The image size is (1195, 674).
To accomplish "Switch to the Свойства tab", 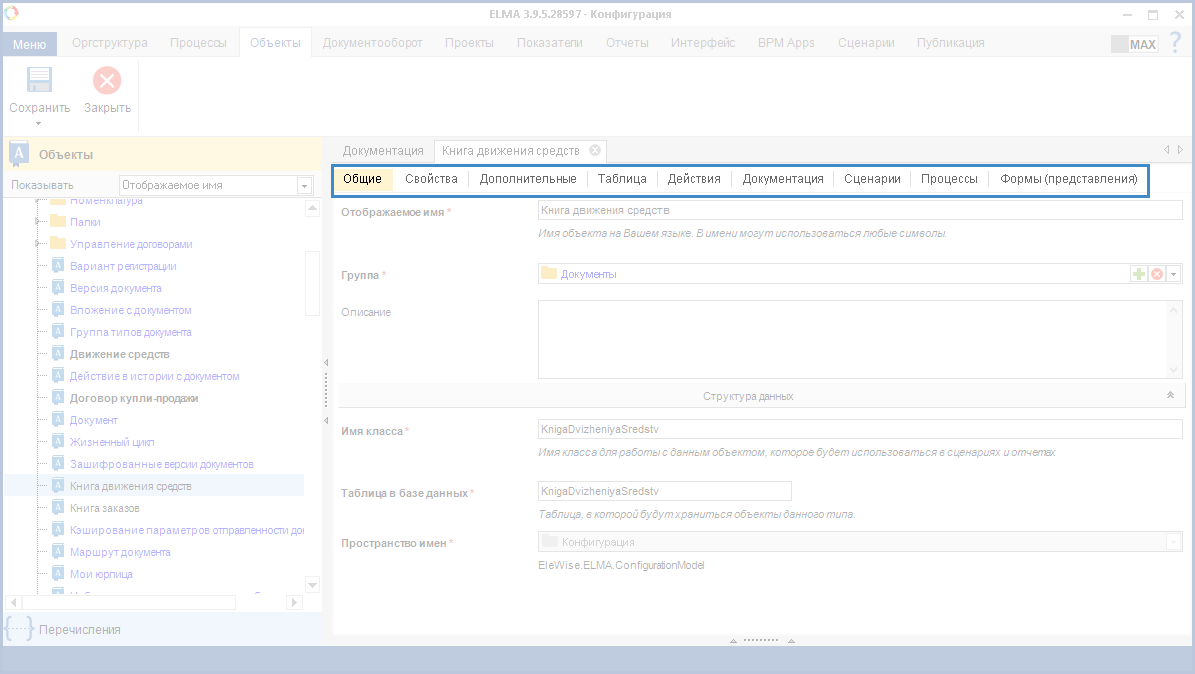I will coord(431,179).
